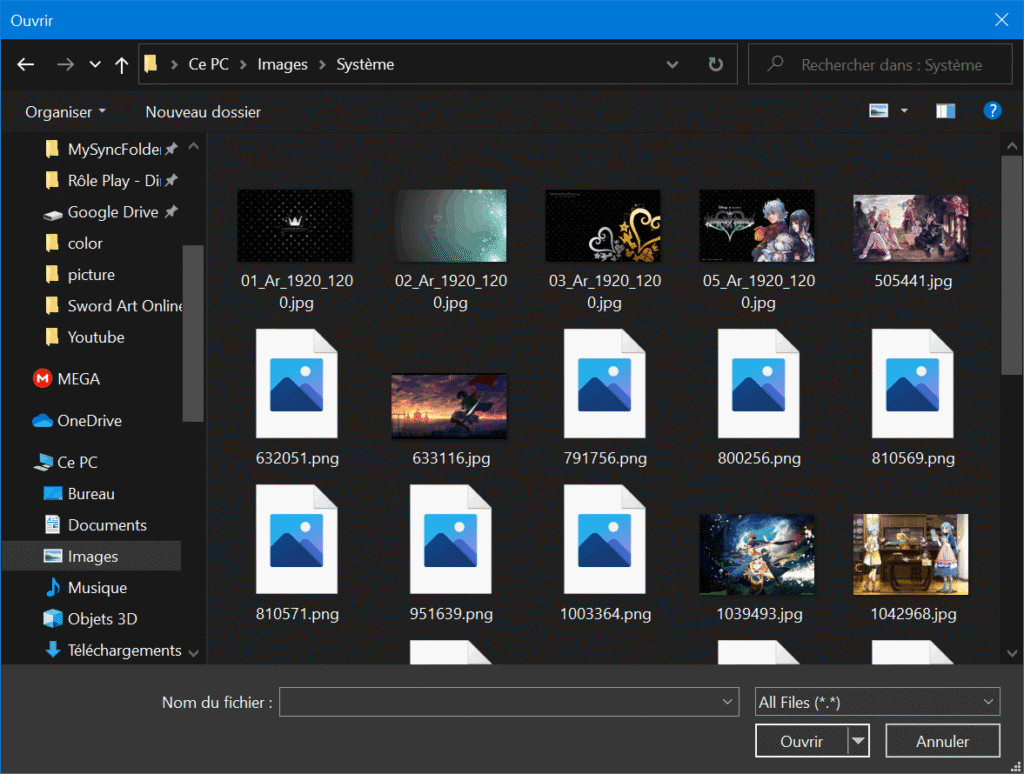Toggle the preview pane
This screenshot has width=1024, height=774.
pos(945,111)
